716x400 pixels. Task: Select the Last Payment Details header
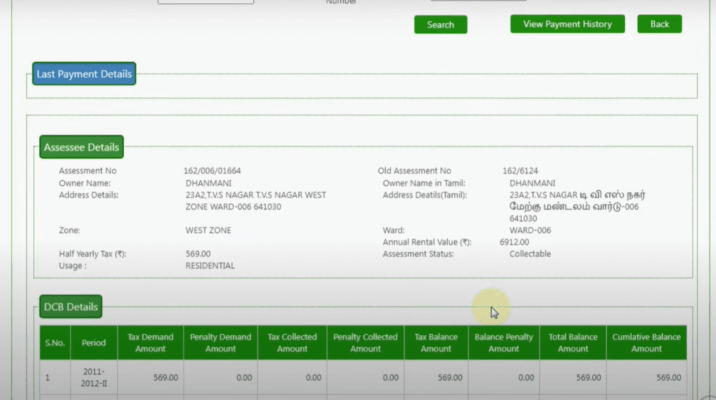84,74
